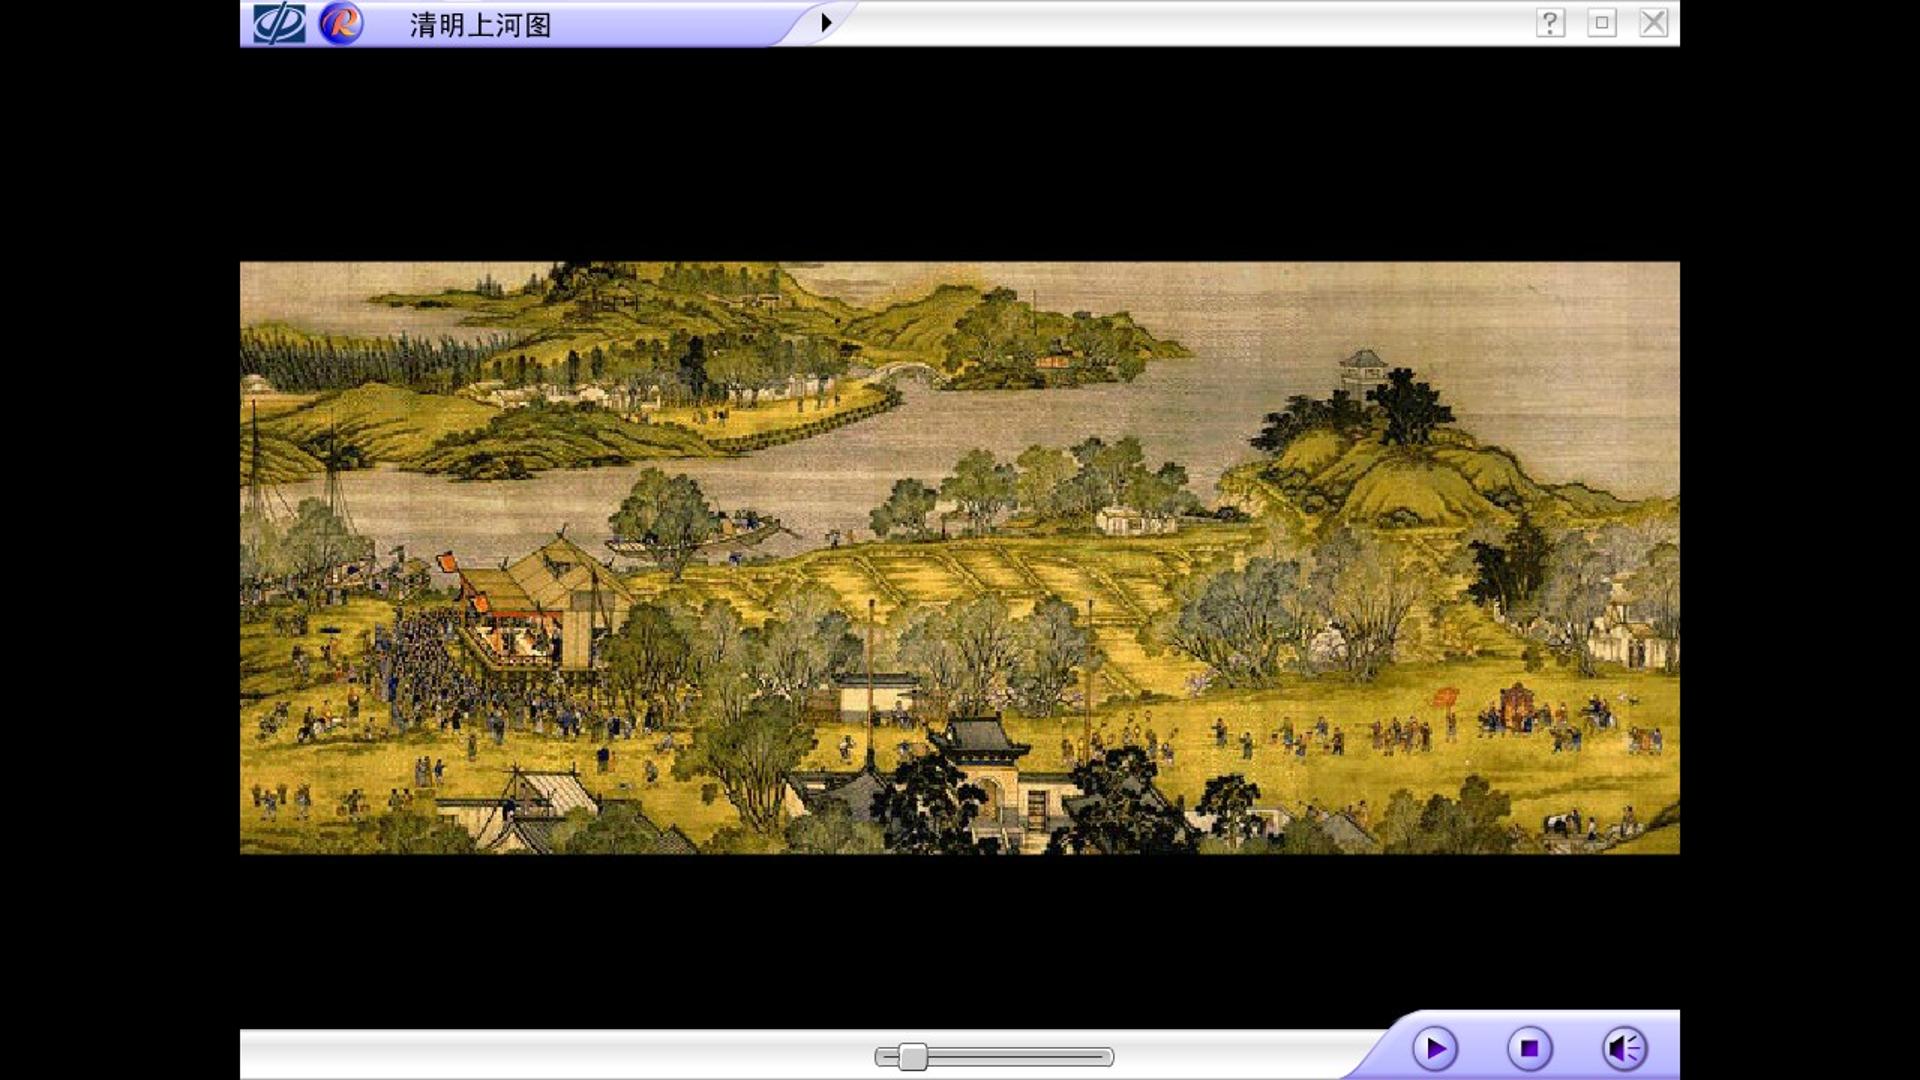Click the hilltop pavilion in the painting
1920x1080 pixels.
pyautogui.click(x=1362, y=372)
